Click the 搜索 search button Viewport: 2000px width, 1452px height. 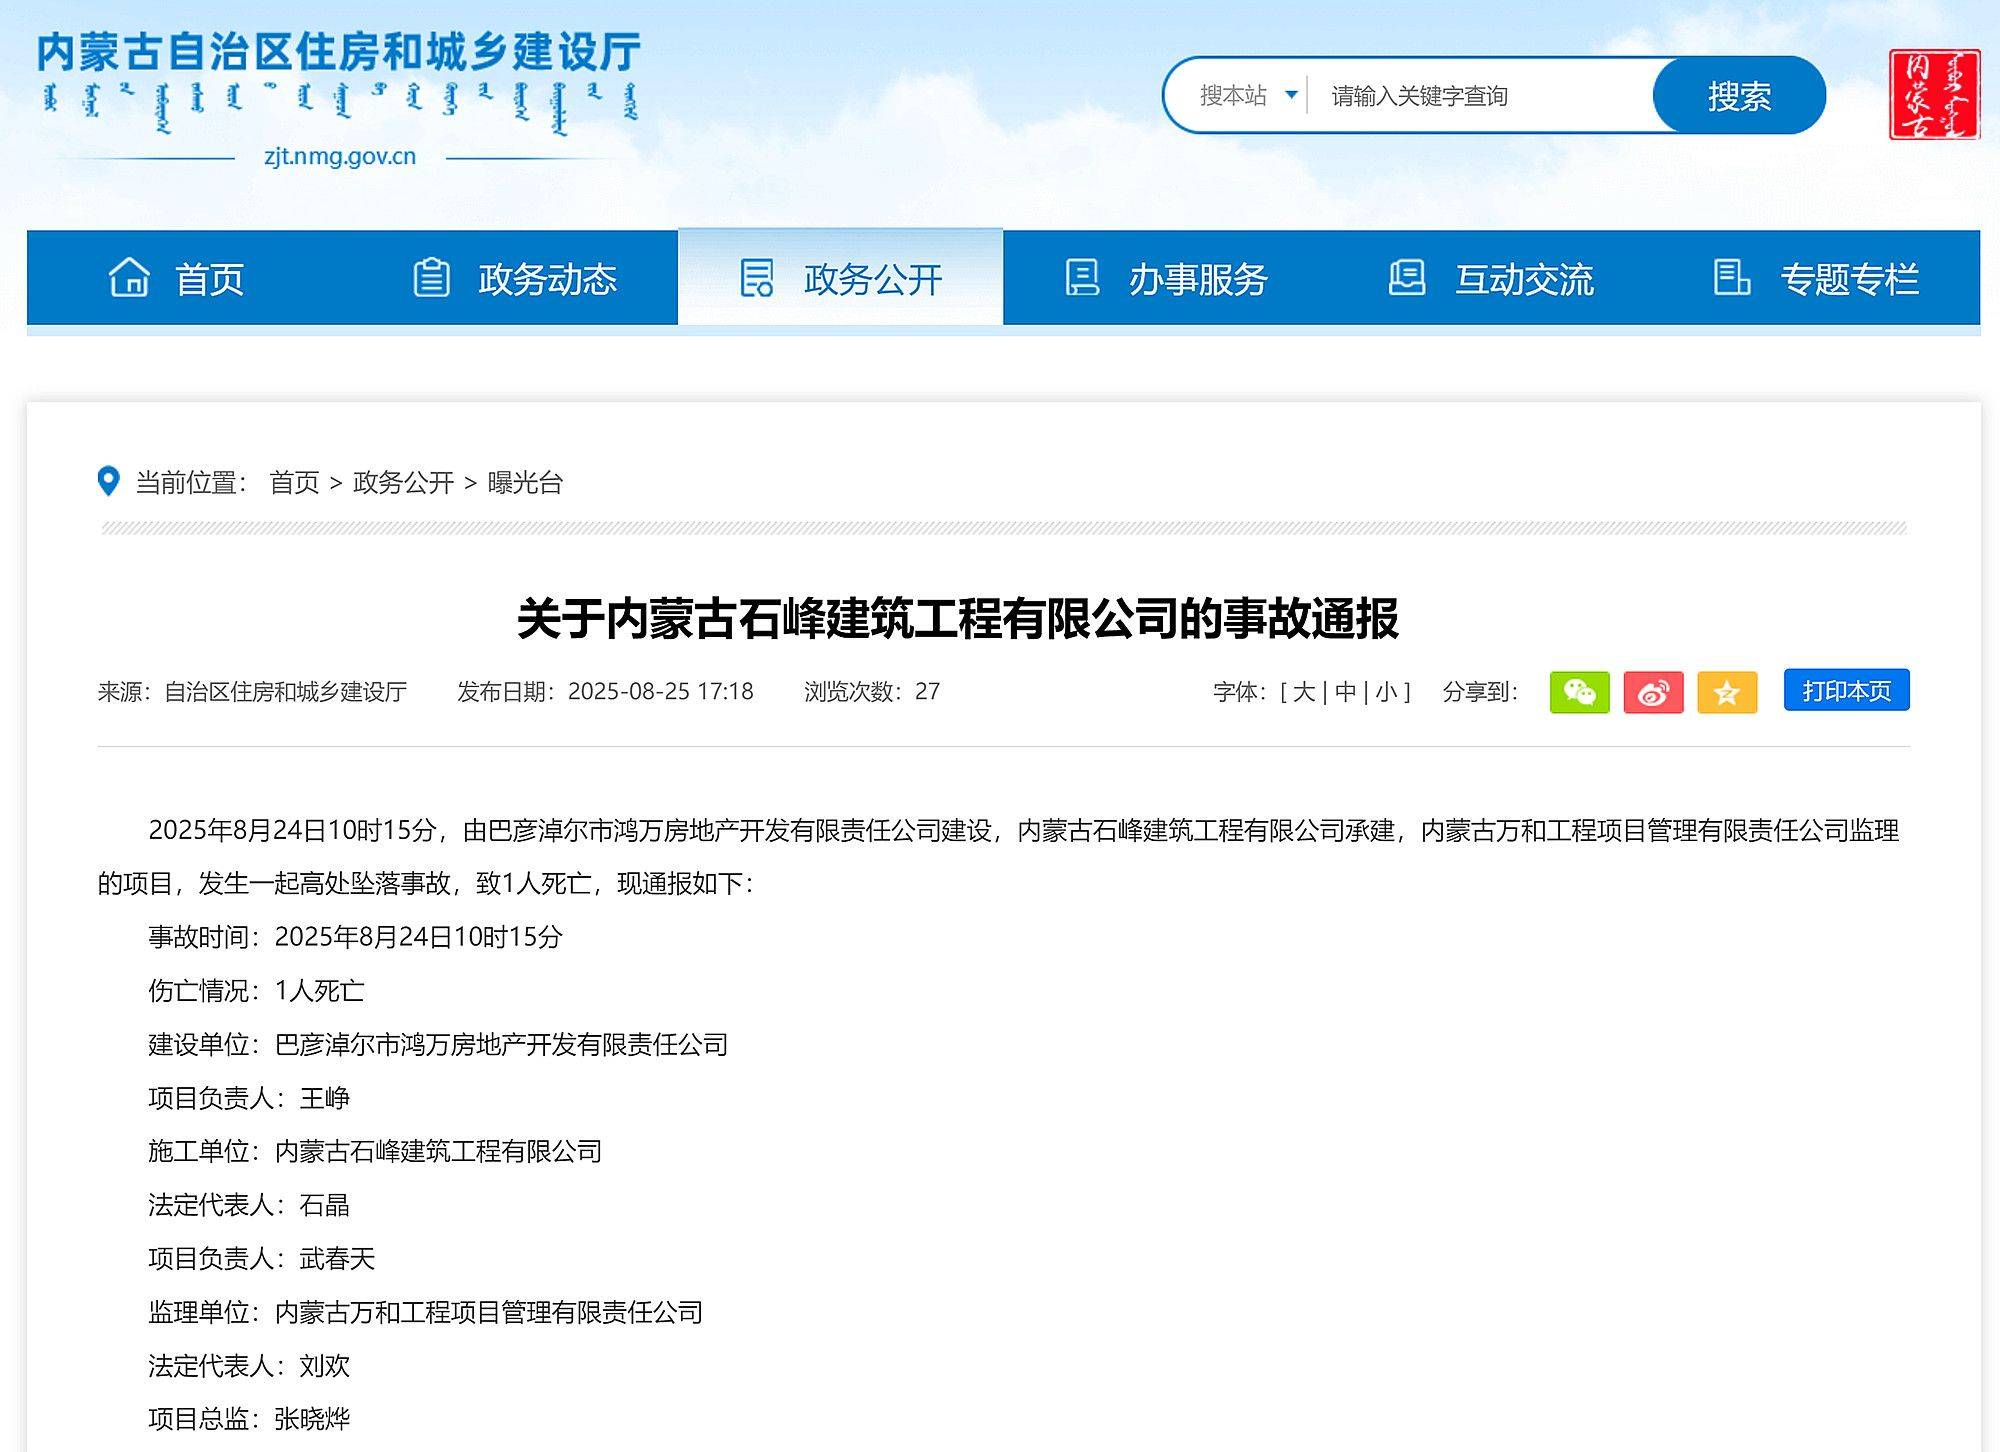1738,96
